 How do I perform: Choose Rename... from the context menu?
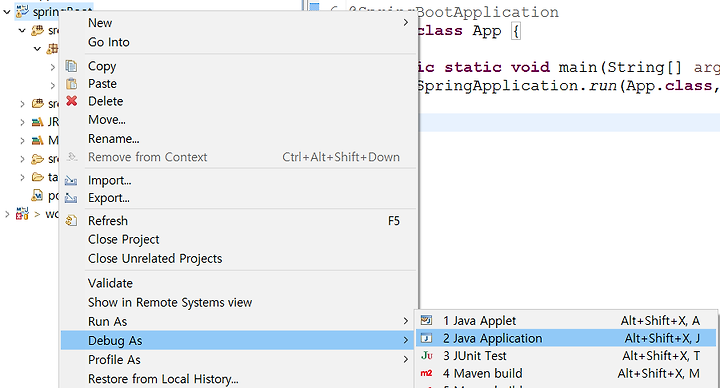[239, 139]
